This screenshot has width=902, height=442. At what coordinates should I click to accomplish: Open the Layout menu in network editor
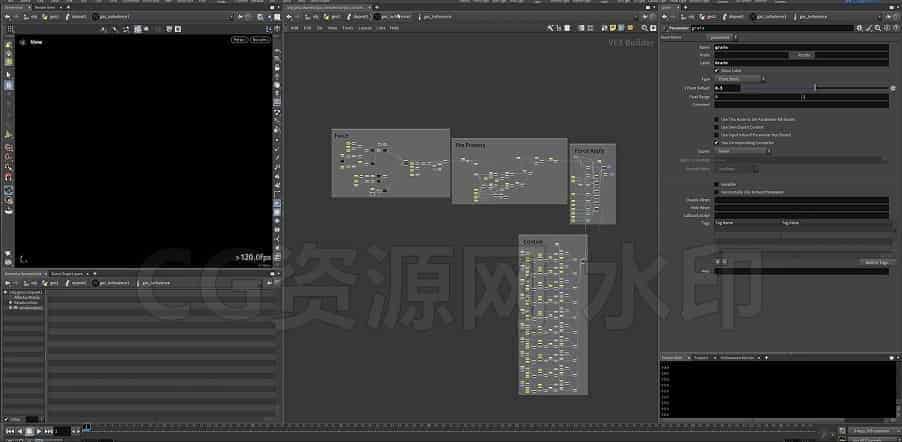click(365, 28)
